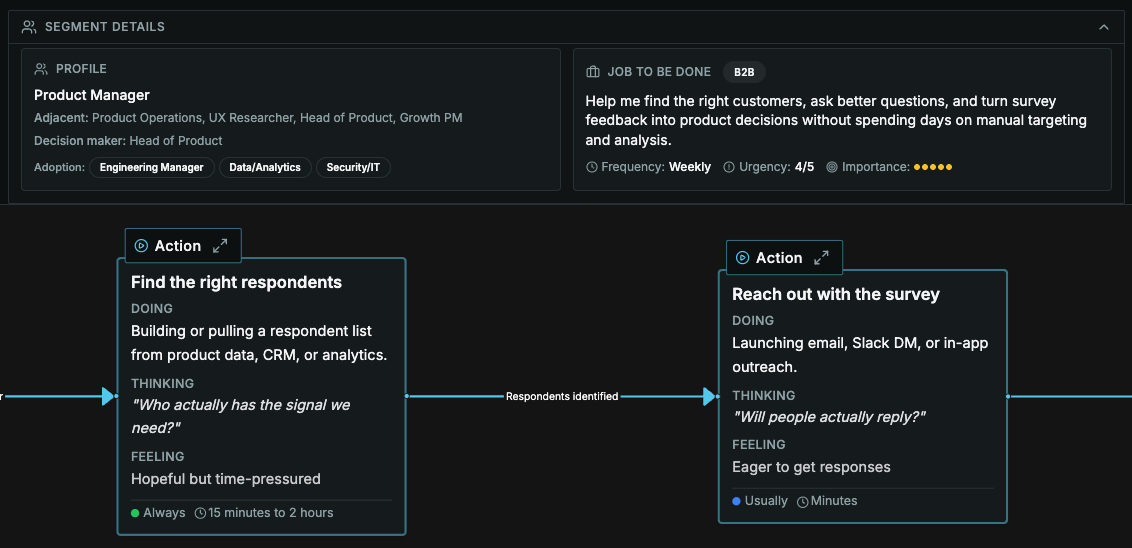Click the Respondents identified edge label
The width and height of the screenshot is (1132, 548).
click(562, 396)
